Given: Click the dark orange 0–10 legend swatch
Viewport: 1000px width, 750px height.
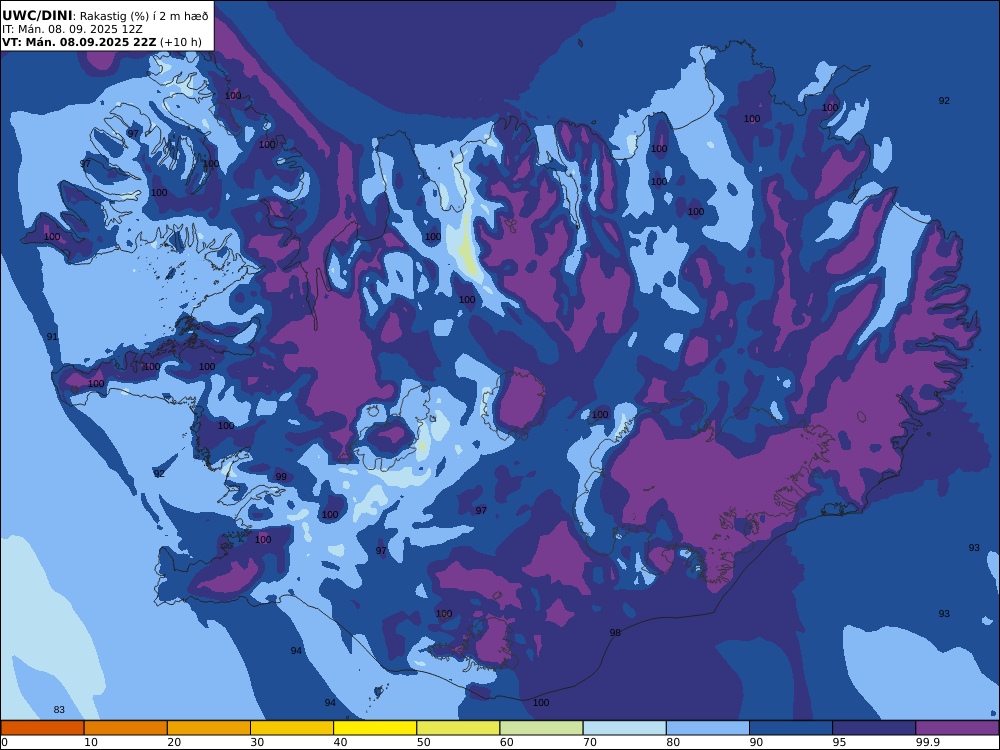Looking at the screenshot, I should coord(43,728).
